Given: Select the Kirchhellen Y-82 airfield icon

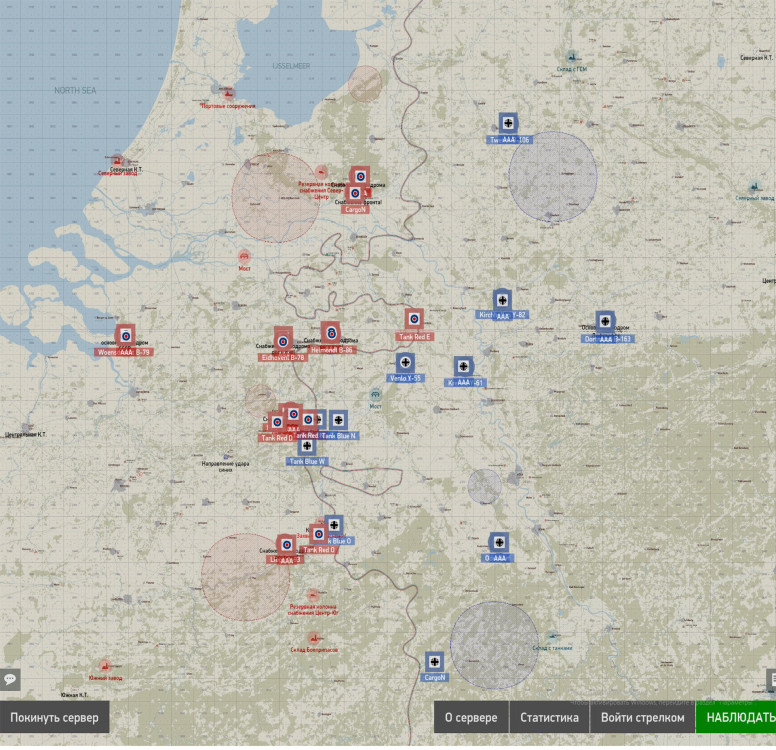Looking at the screenshot, I should pos(502,300).
